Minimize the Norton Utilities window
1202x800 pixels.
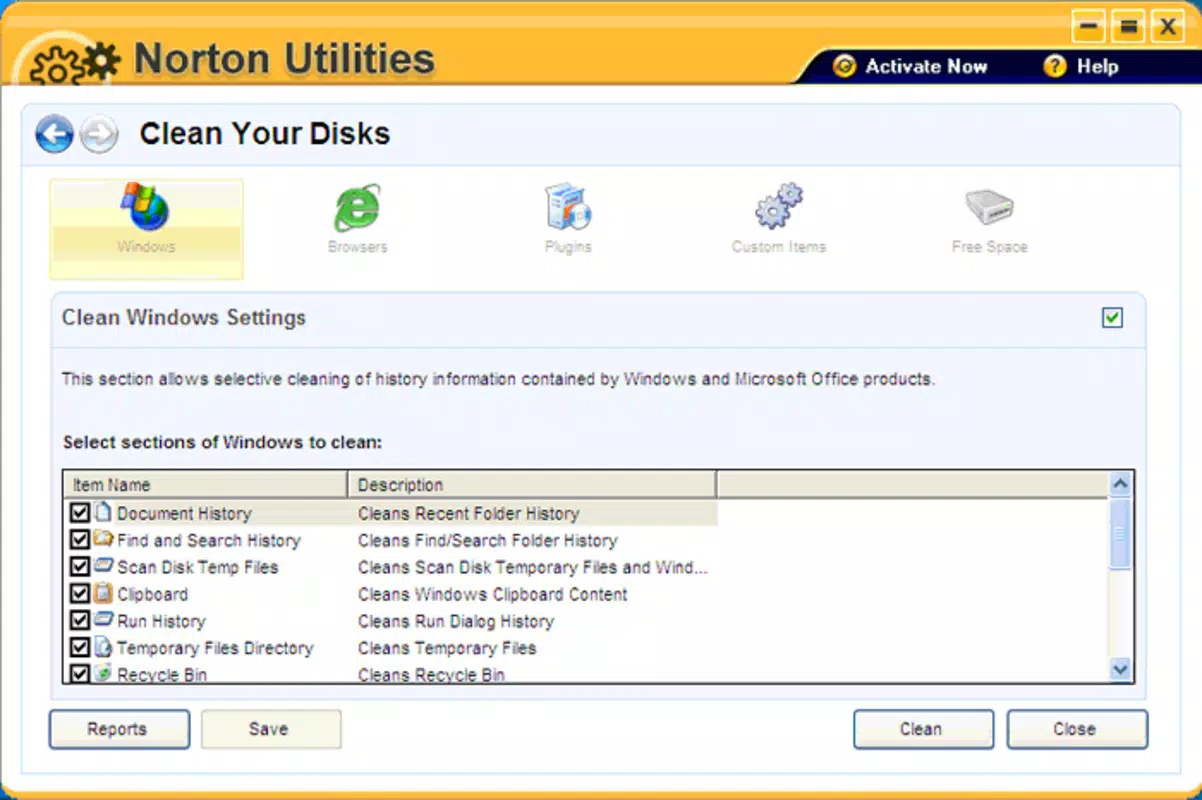click(1090, 27)
